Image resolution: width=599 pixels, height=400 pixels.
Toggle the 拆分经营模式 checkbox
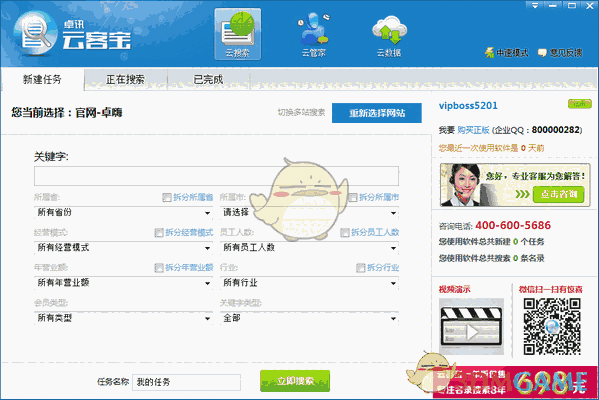[159, 232]
